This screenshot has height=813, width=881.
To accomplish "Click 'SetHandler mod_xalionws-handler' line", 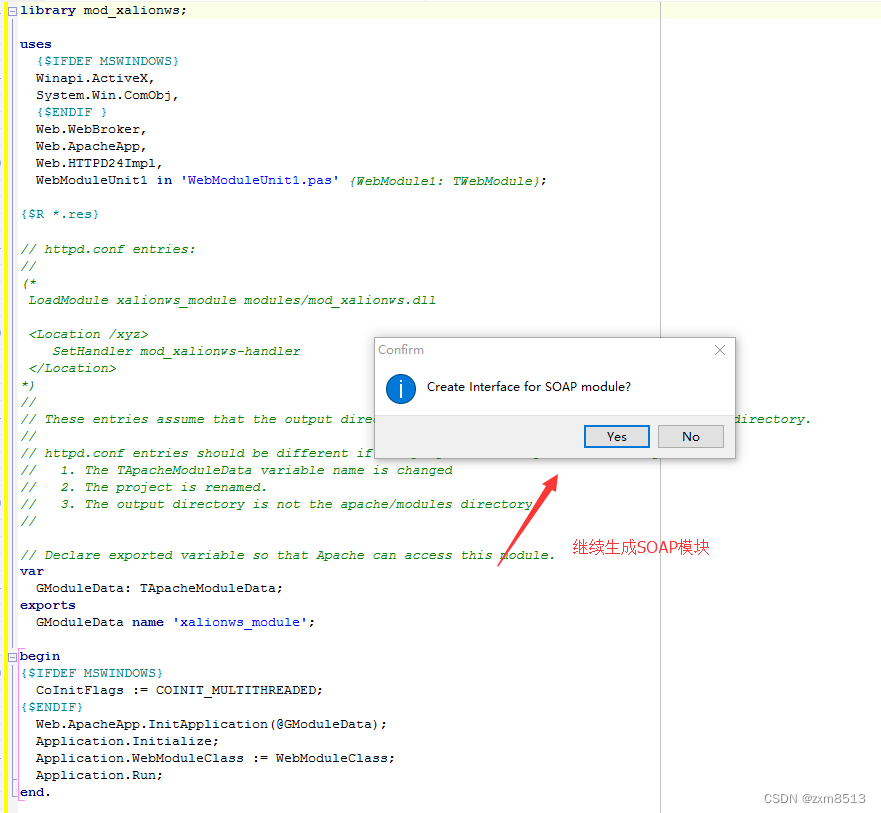I will coord(176,351).
